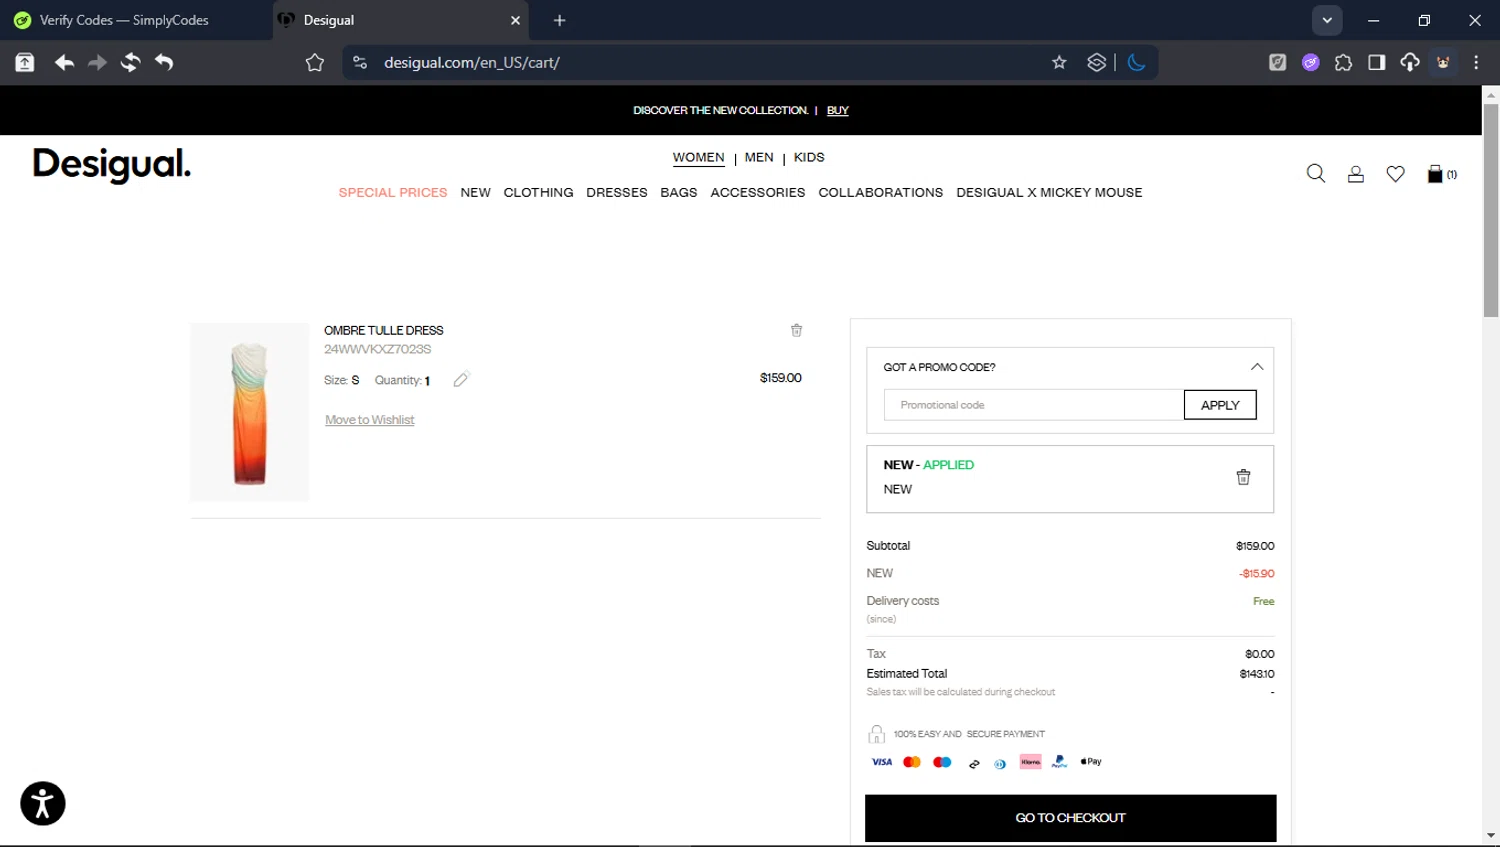This screenshot has height=847, width=1500.
Task: Click the Promotional code input field
Action: tap(1034, 405)
